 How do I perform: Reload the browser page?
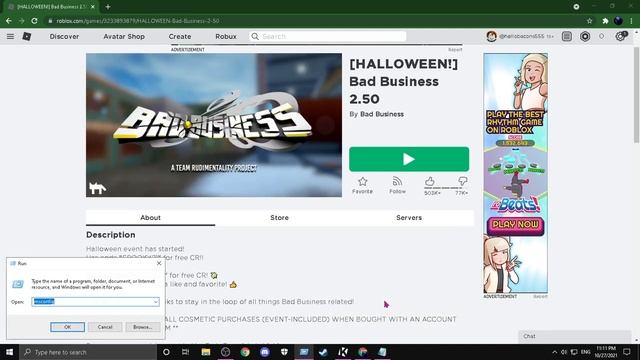coord(34,21)
